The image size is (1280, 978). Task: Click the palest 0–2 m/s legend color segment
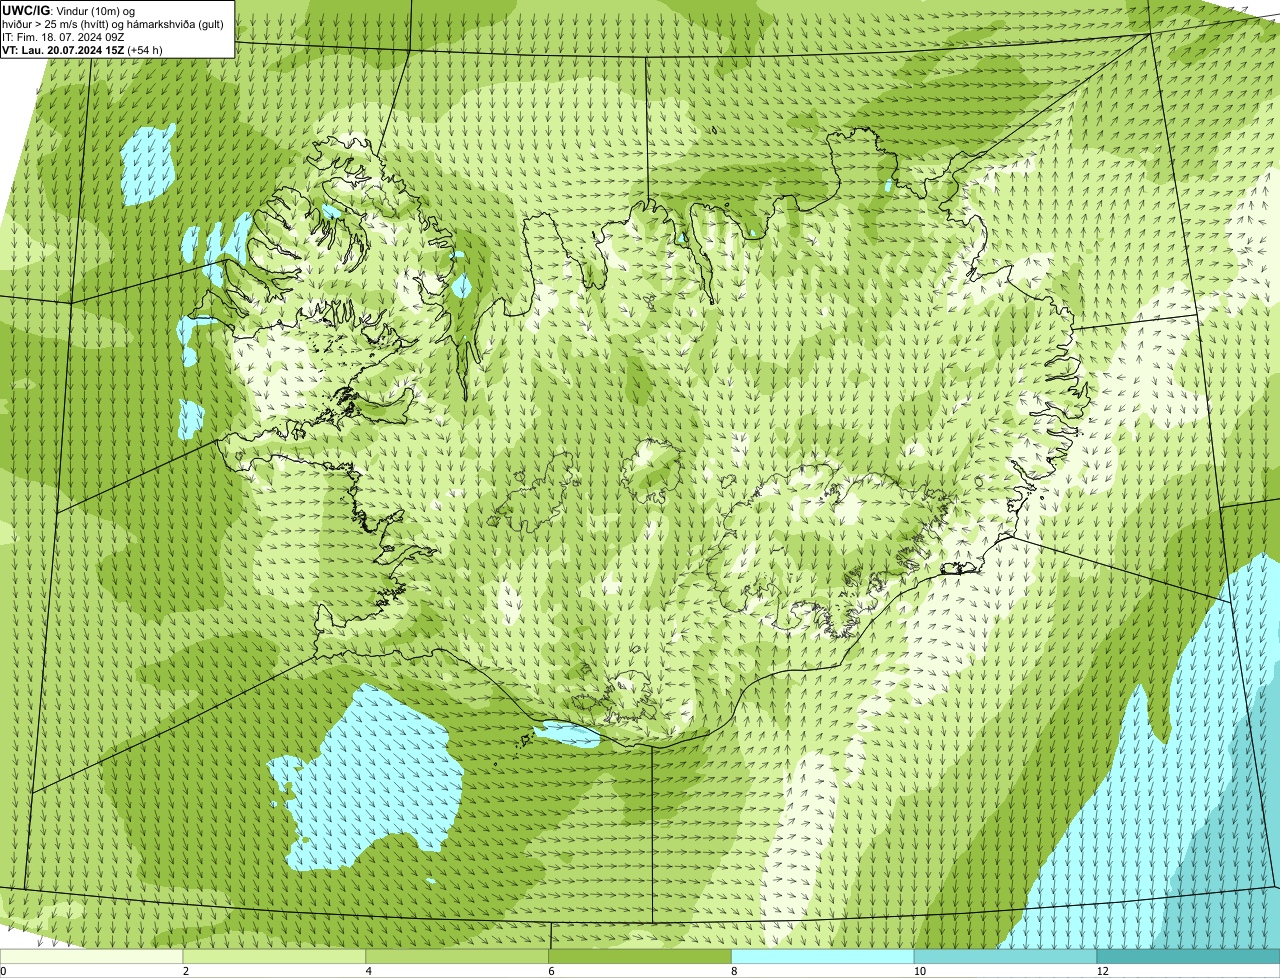point(92,957)
